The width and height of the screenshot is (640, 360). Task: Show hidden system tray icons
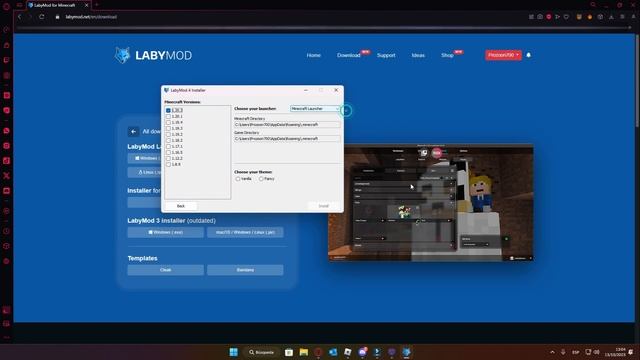[x=552, y=352]
